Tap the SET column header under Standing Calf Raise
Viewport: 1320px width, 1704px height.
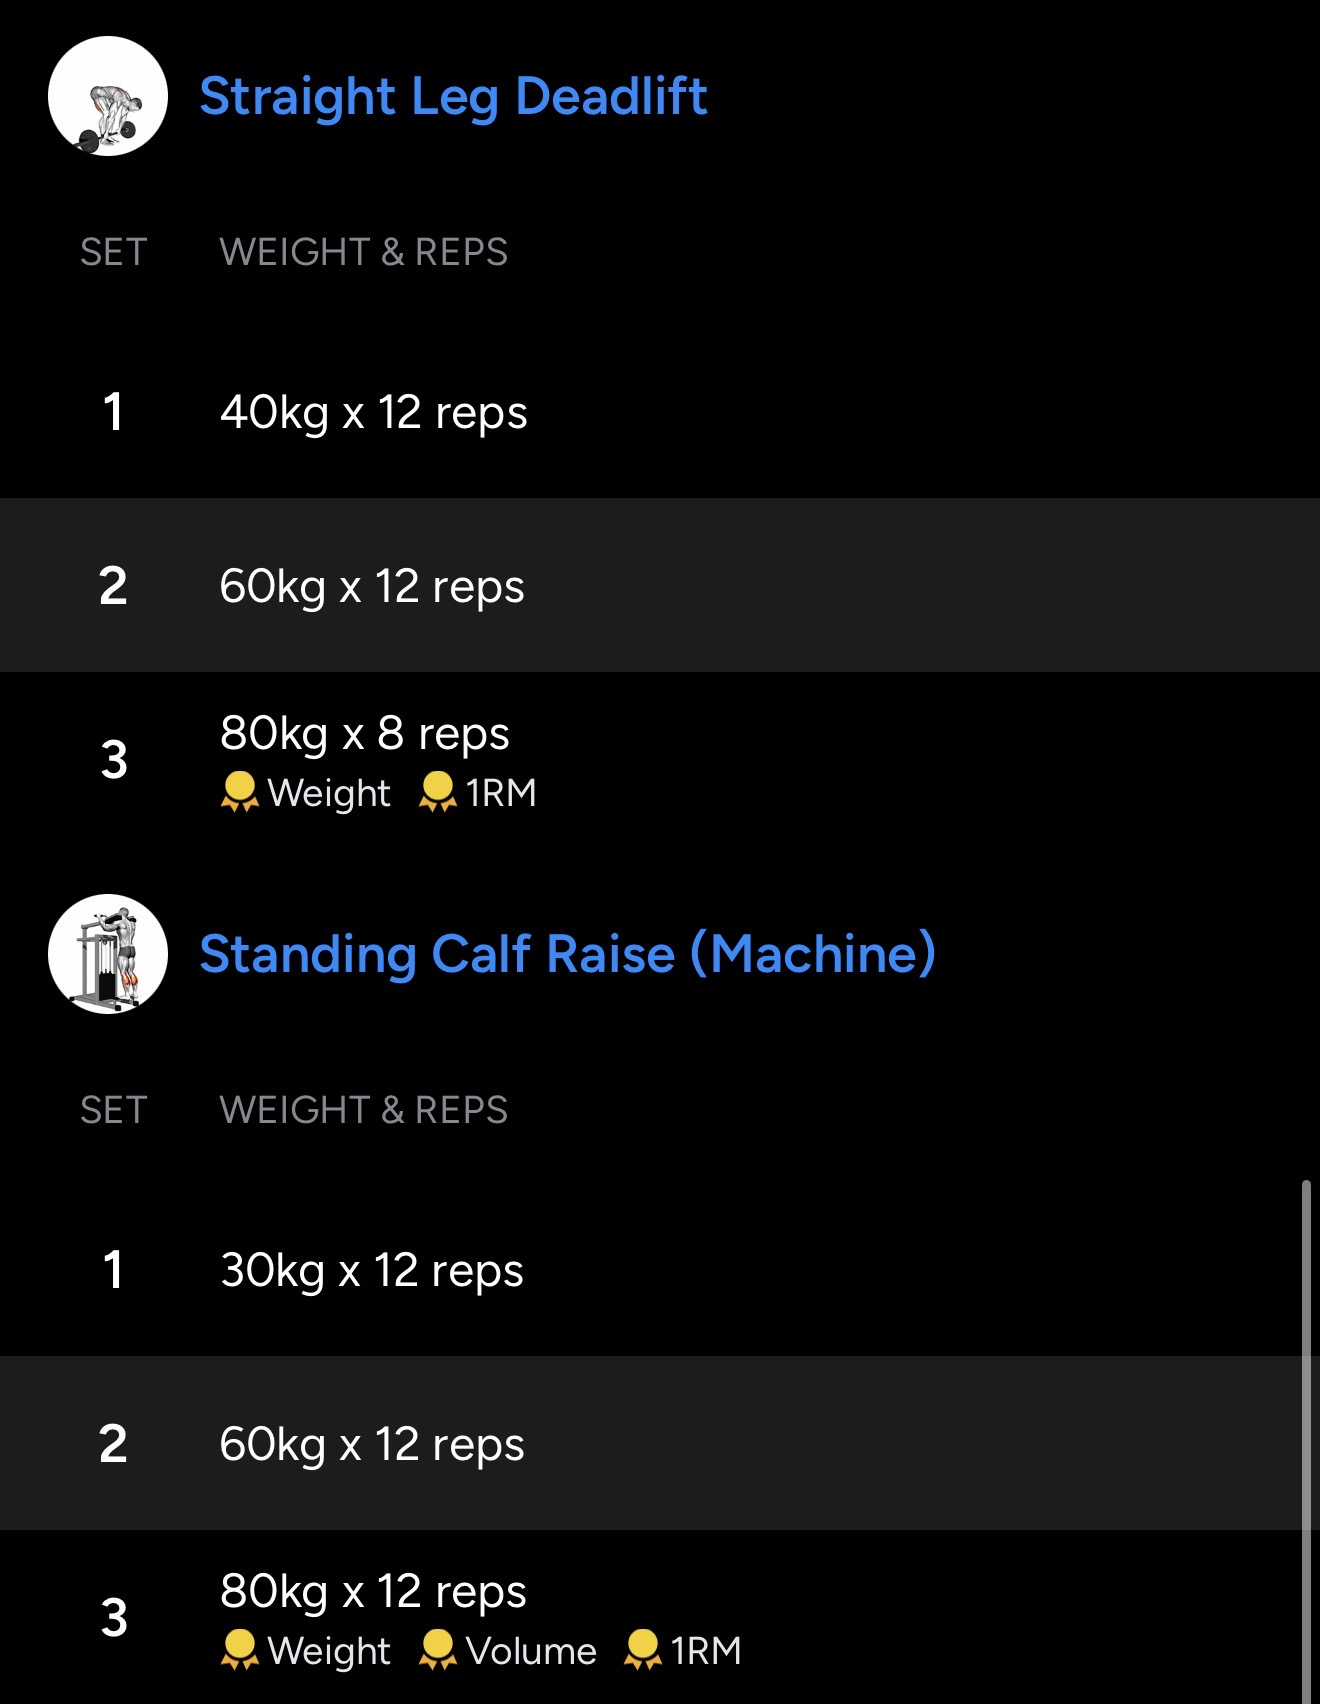coord(113,1110)
